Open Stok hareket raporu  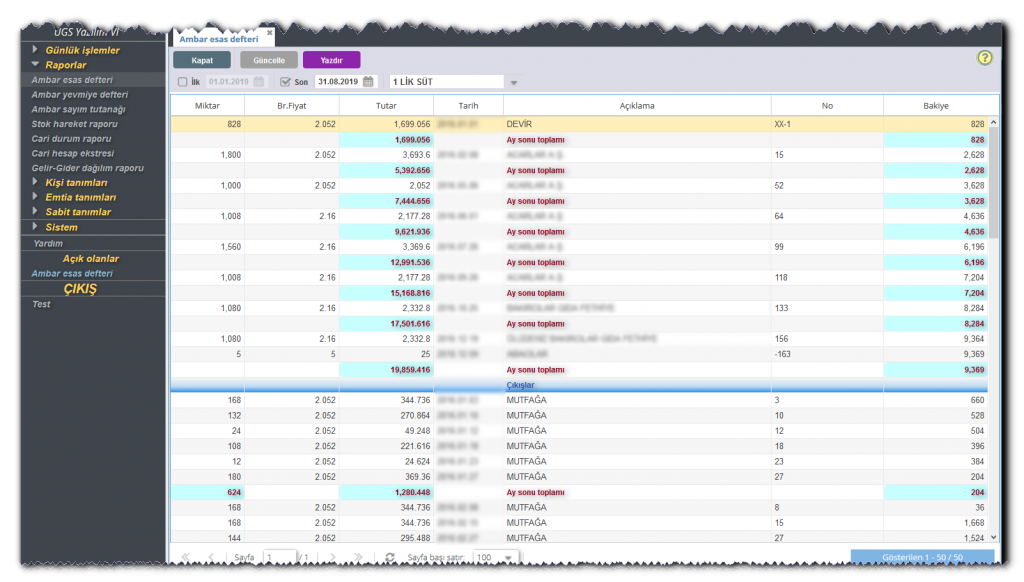coord(74,123)
